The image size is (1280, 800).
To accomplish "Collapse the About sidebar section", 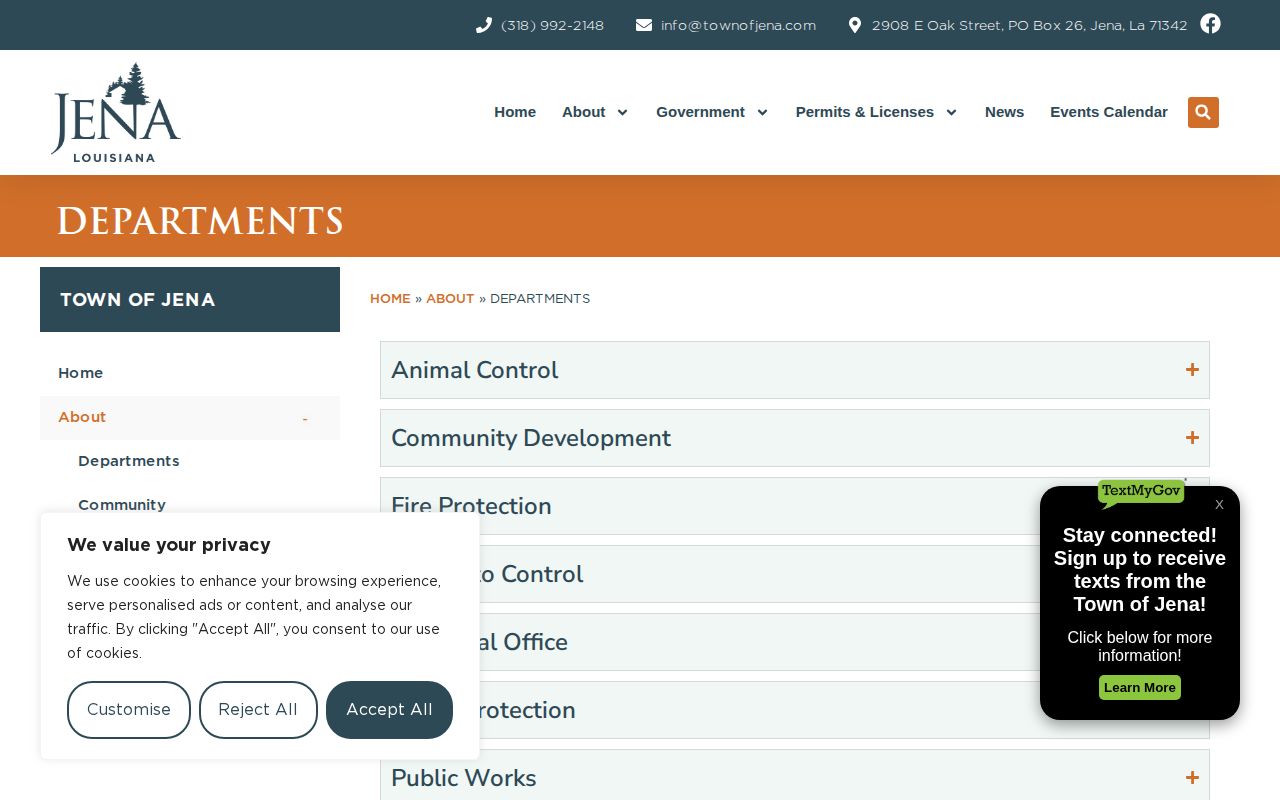I will [x=305, y=418].
